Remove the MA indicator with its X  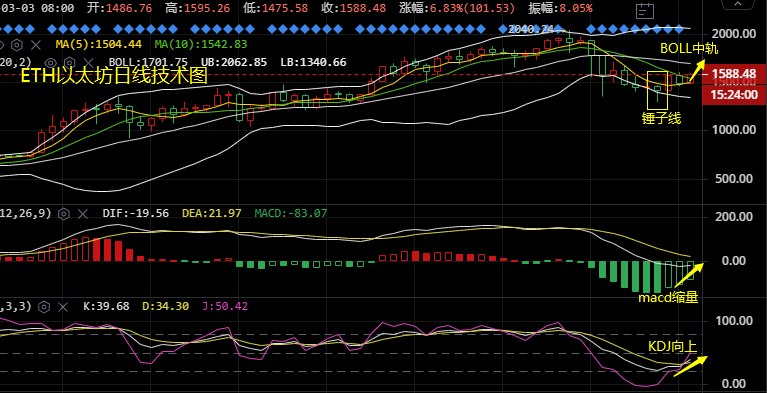[x=36, y=45]
